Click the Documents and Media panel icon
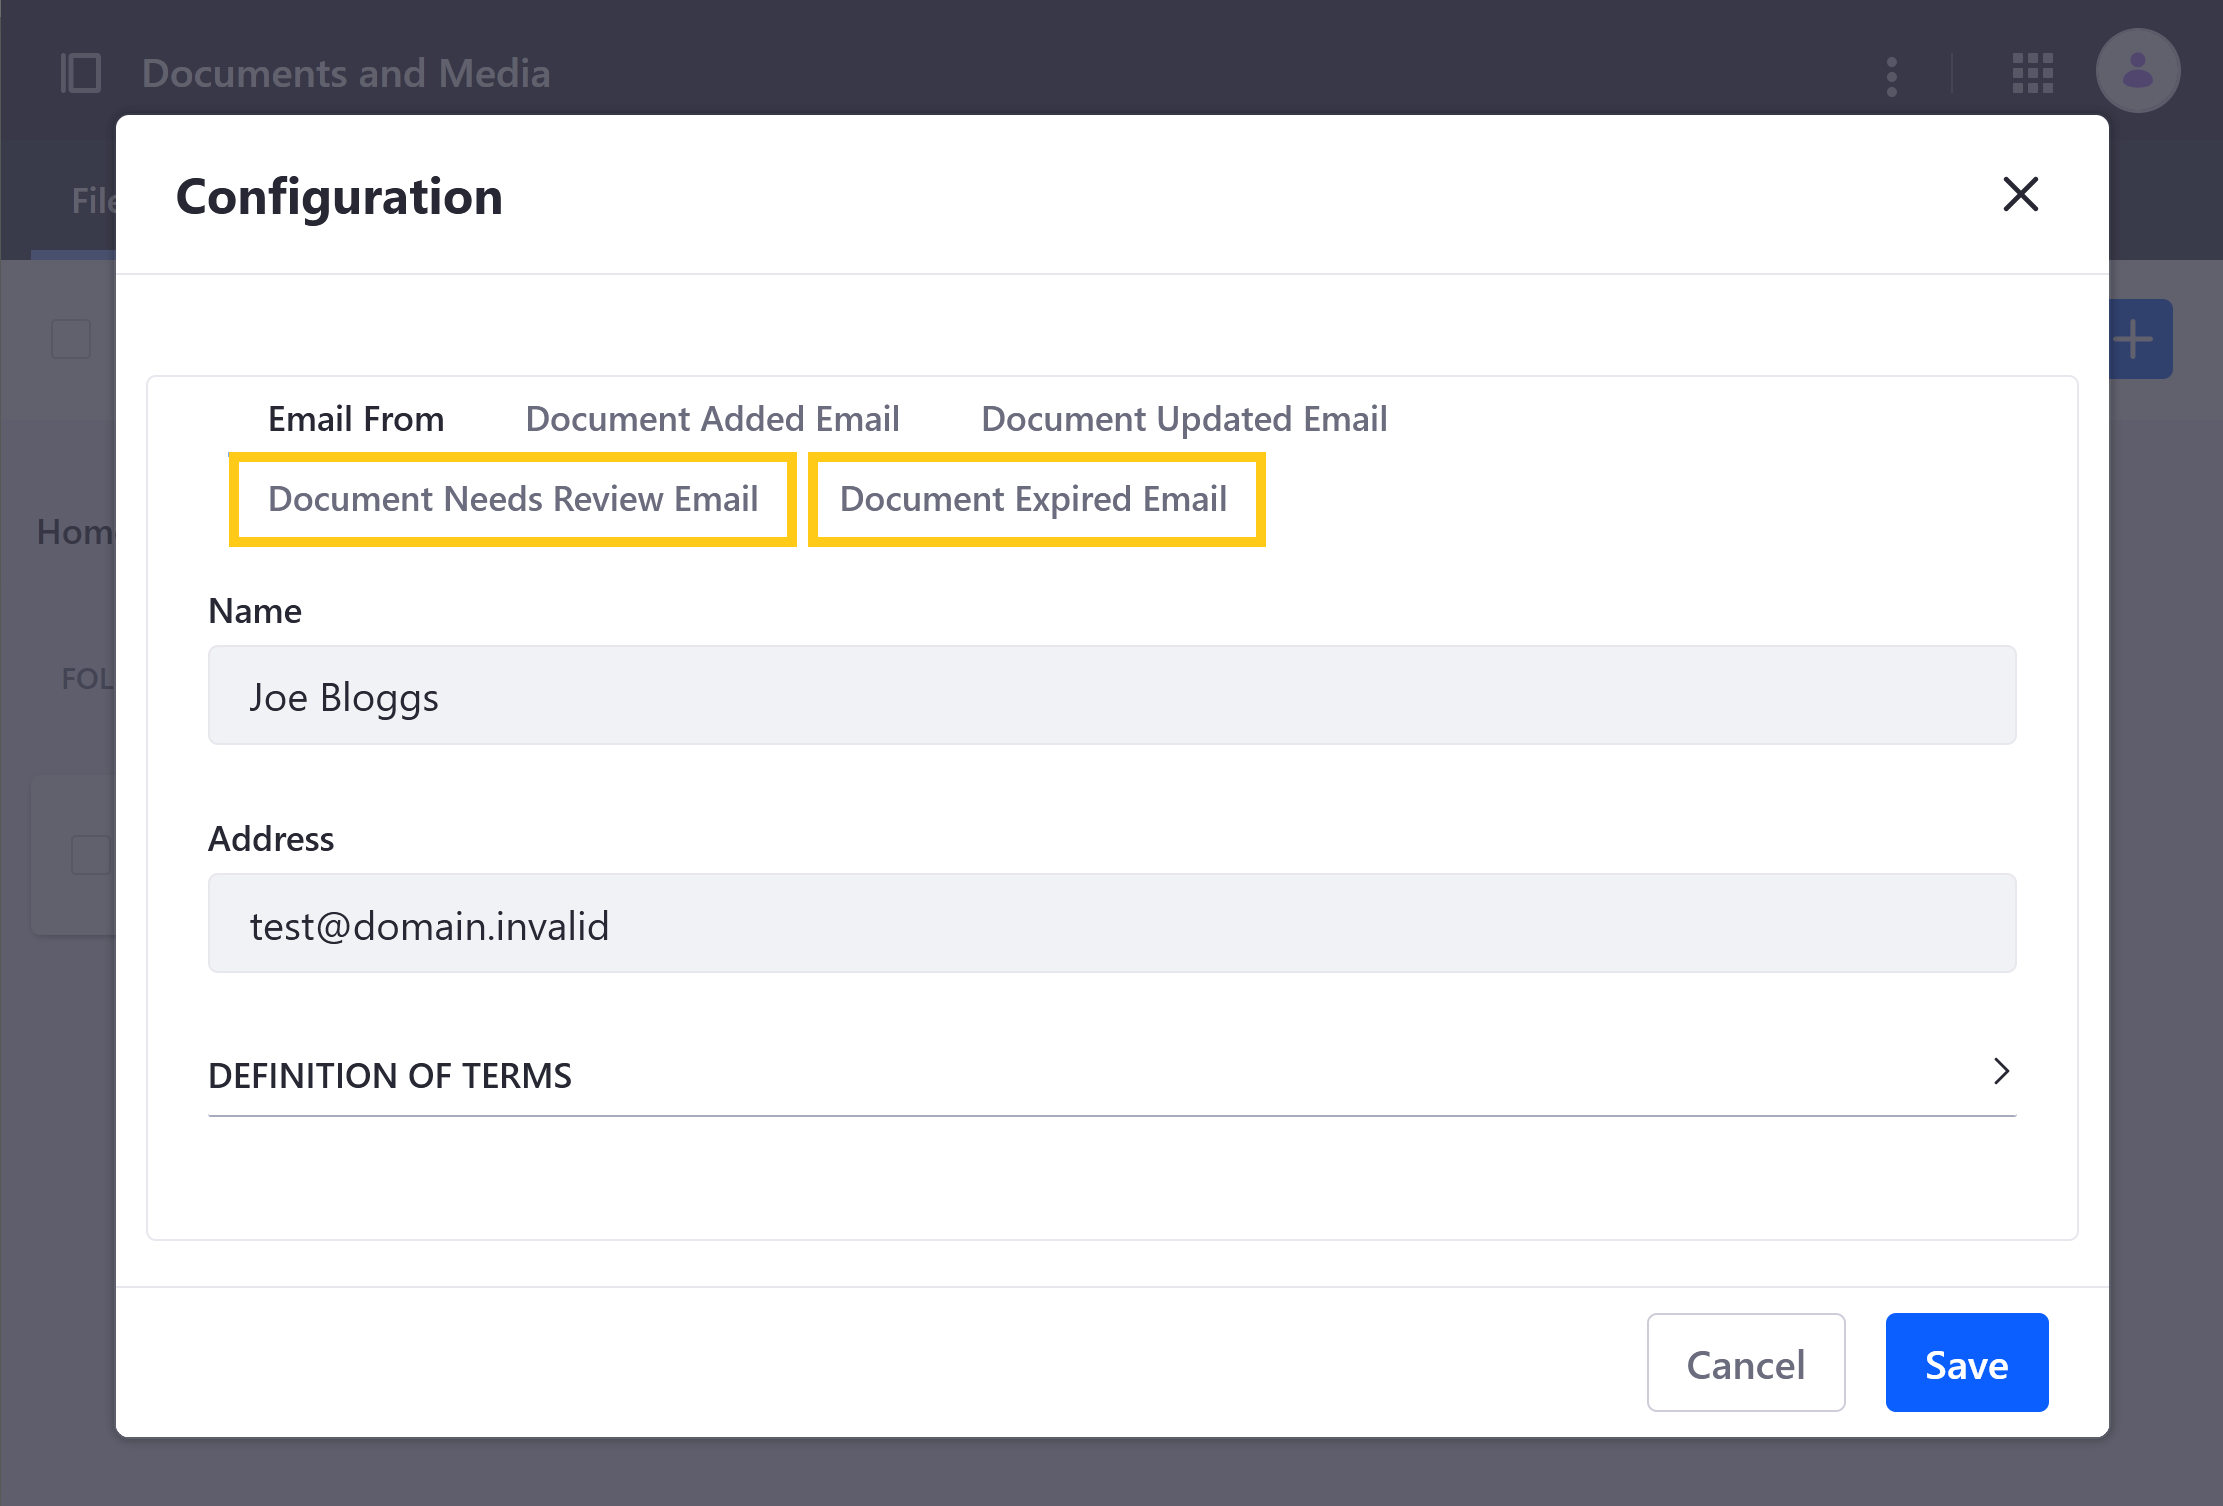Image resolution: width=2223 pixels, height=1506 pixels. click(x=79, y=72)
